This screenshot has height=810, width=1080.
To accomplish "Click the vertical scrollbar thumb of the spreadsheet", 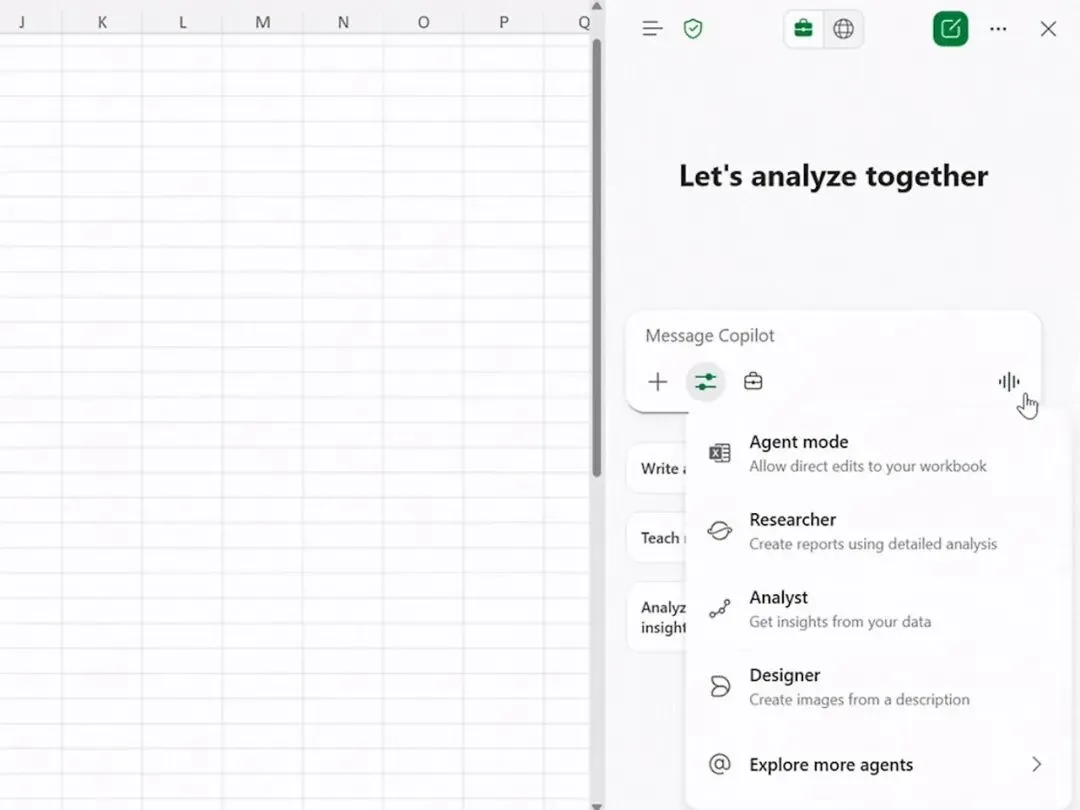I will pos(597,258).
